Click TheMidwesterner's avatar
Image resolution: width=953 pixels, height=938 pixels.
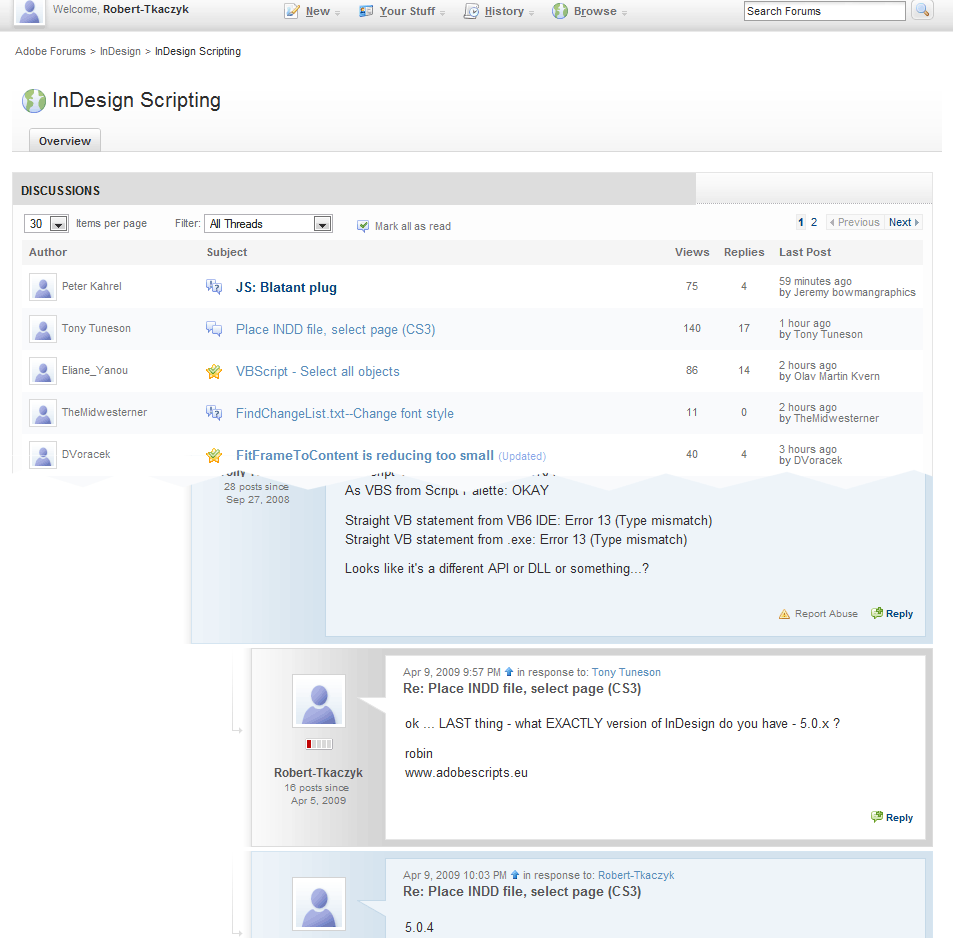[43, 413]
